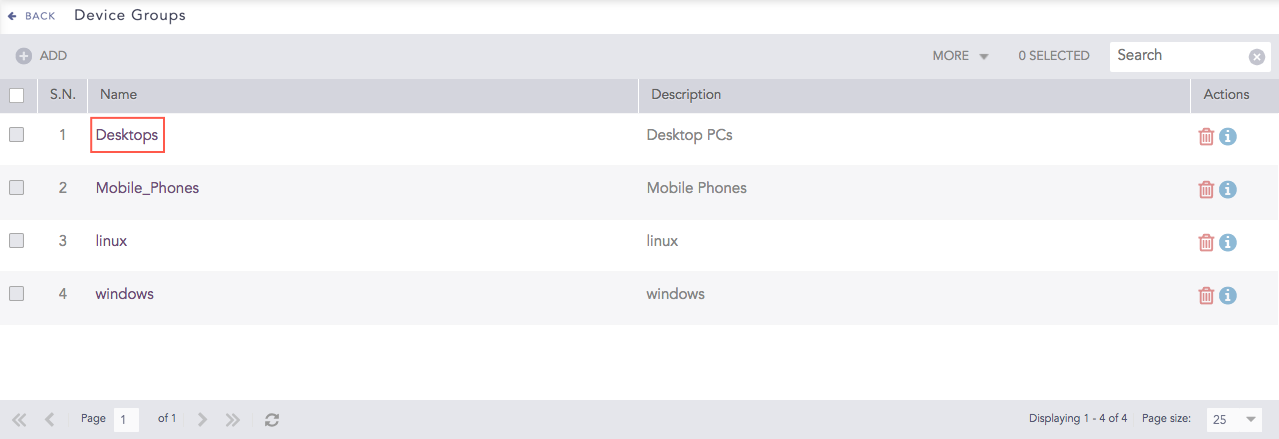Open the linux device group name
Viewport: 1279px width, 439px height.
pyautogui.click(x=111, y=241)
